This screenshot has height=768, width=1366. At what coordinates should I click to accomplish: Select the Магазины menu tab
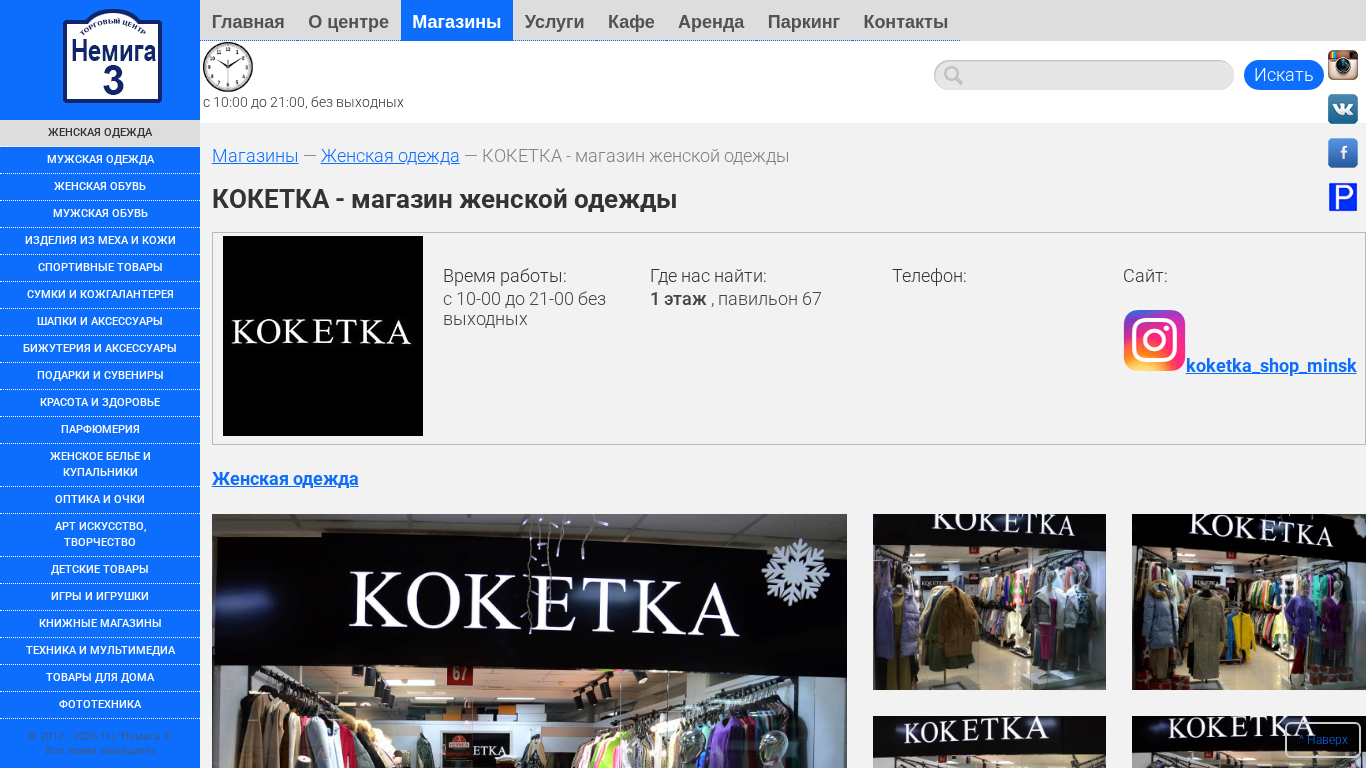coord(457,21)
